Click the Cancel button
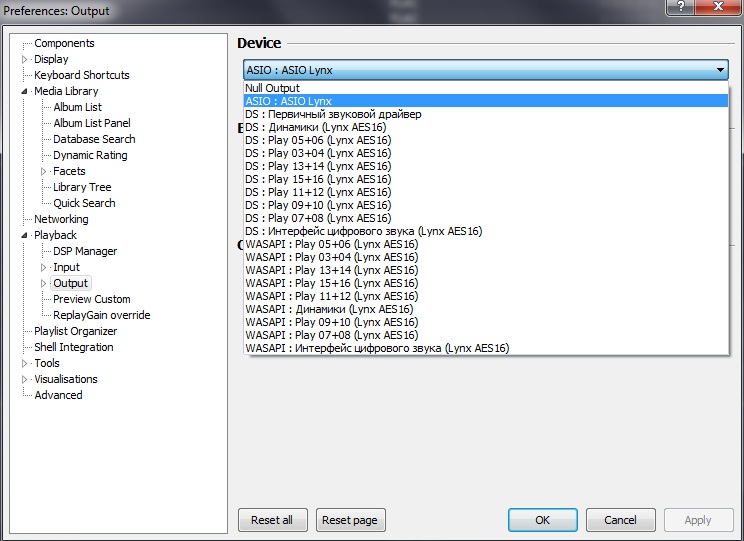This screenshot has height=541, width=744. tap(620, 520)
